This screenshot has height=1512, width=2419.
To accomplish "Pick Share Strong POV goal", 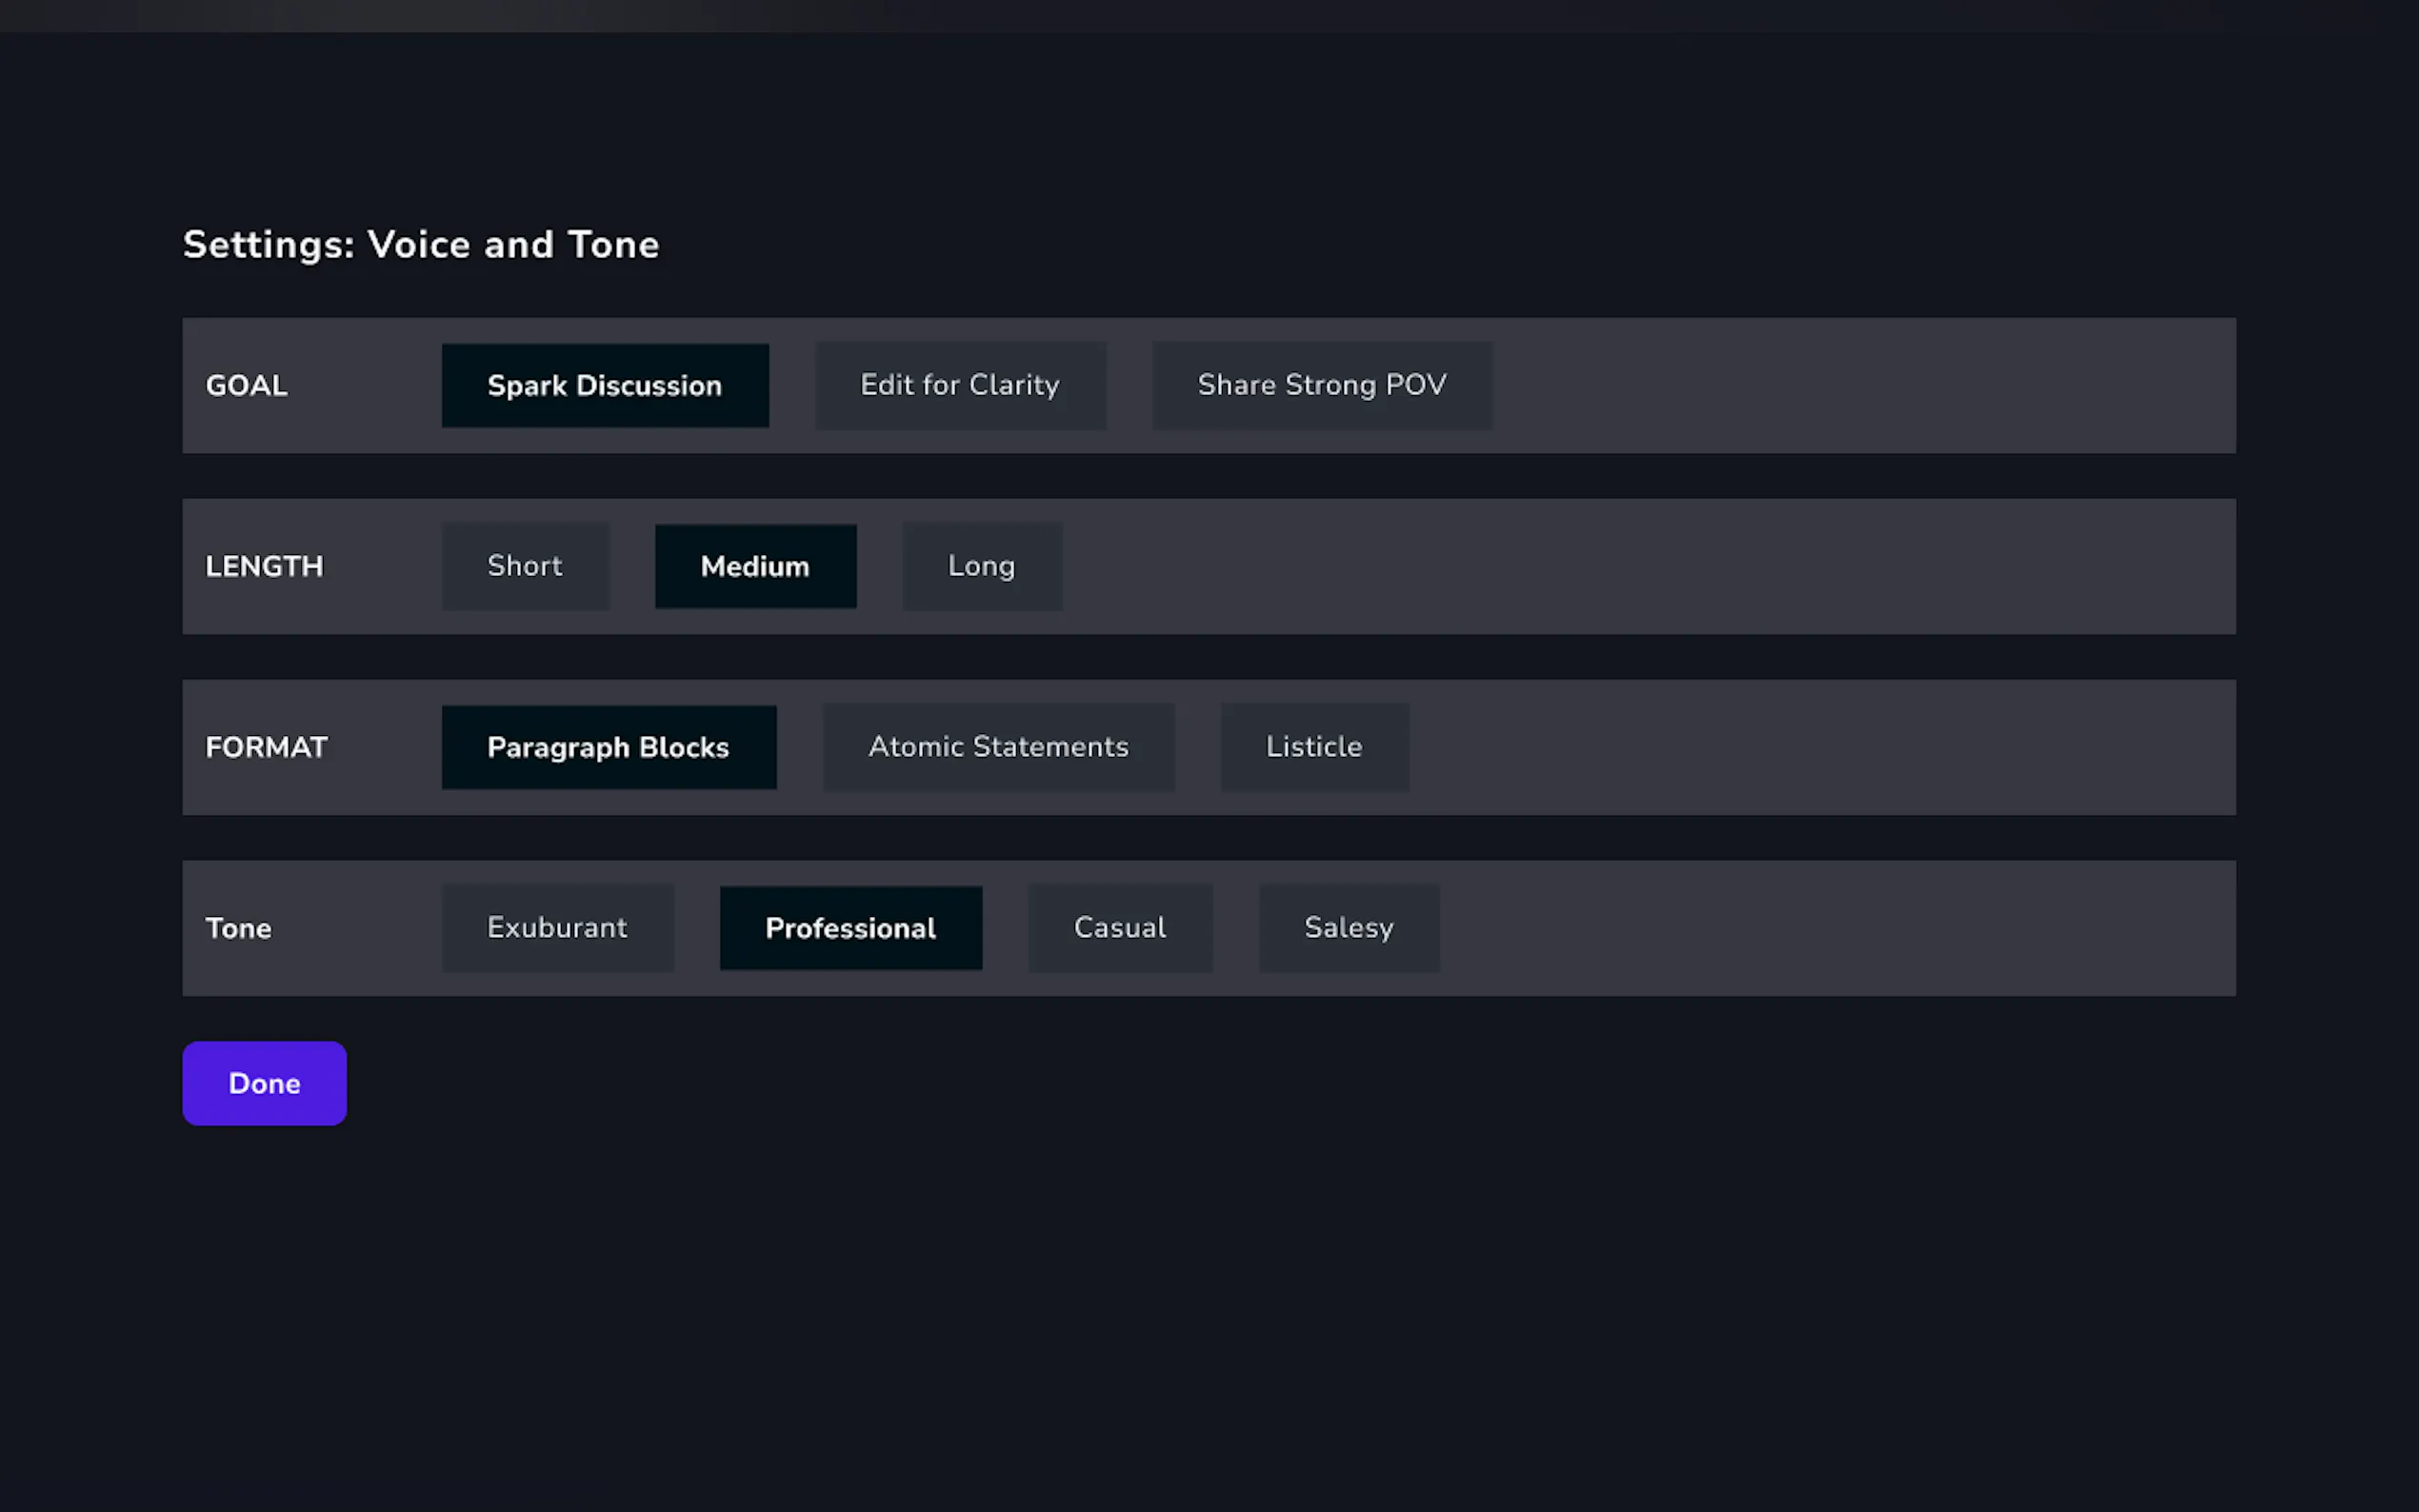I will (1322, 386).
